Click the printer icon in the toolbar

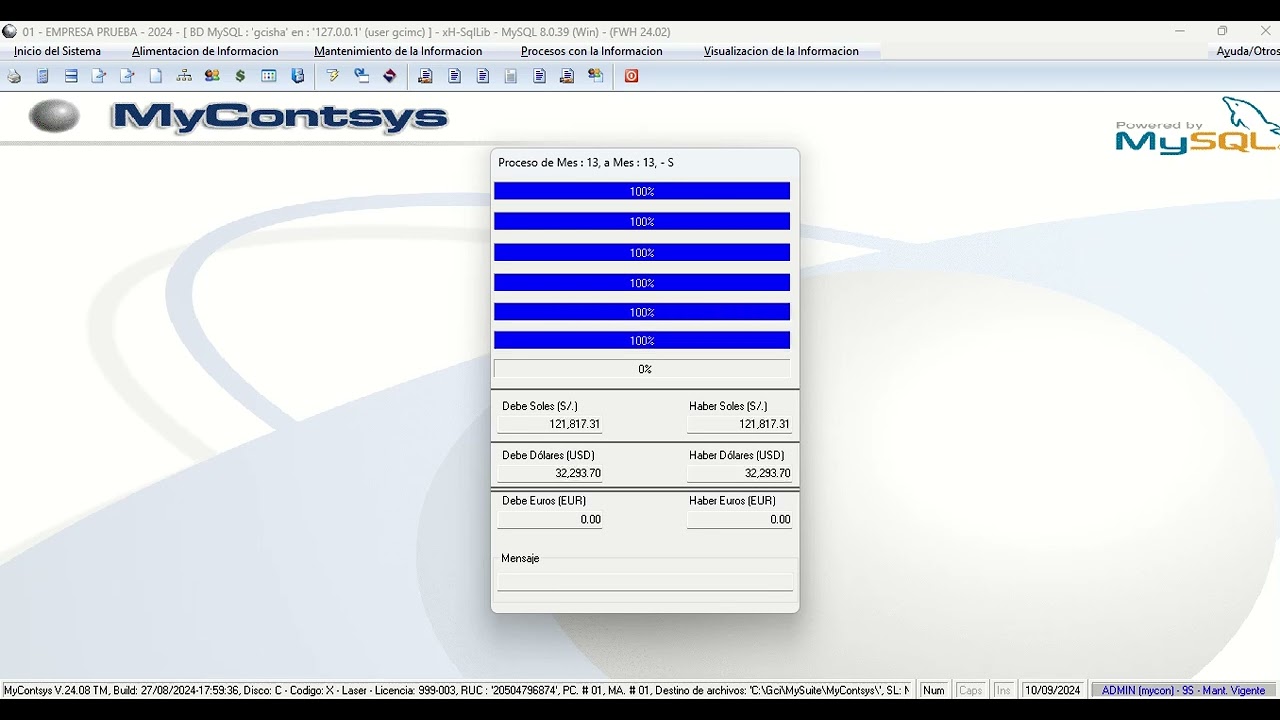14,76
